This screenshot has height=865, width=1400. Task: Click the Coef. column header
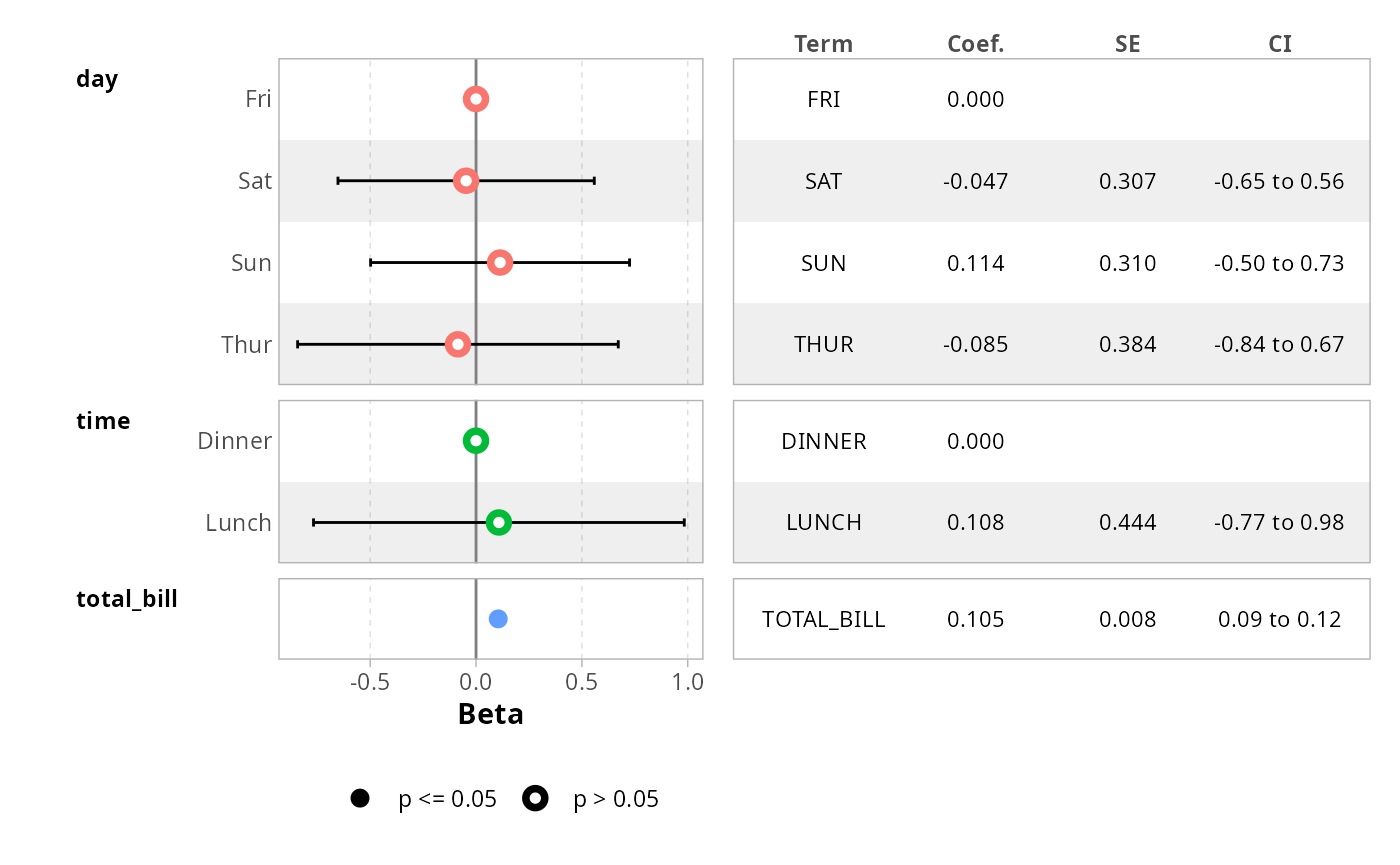[975, 44]
